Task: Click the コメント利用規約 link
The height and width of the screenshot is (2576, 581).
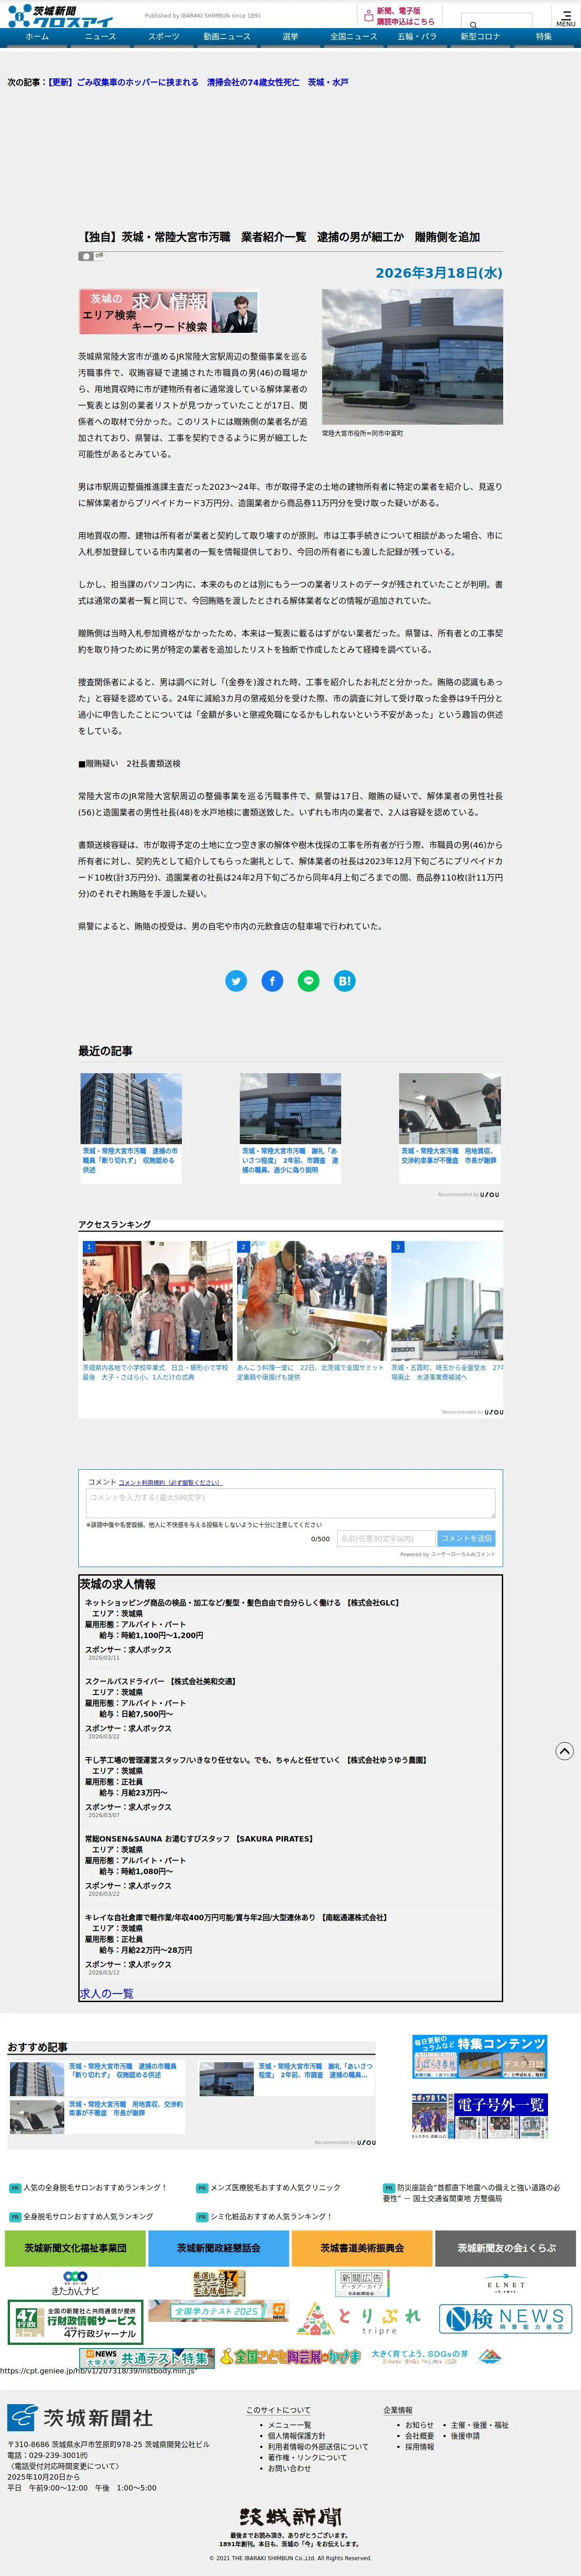Action: (x=170, y=1482)
